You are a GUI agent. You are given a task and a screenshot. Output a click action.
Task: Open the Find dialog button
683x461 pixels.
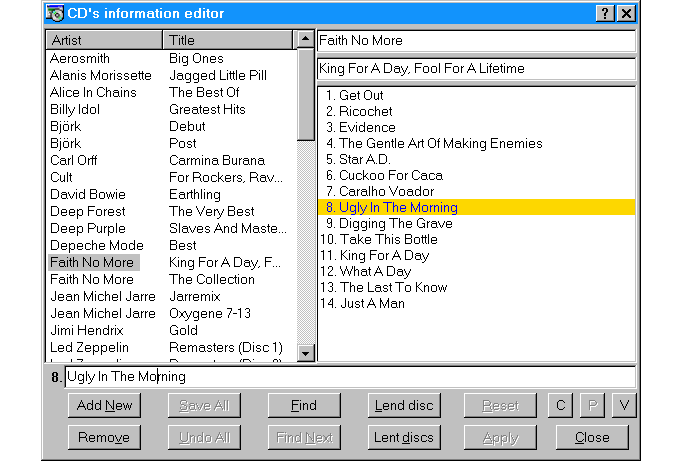tap(304, 406)
